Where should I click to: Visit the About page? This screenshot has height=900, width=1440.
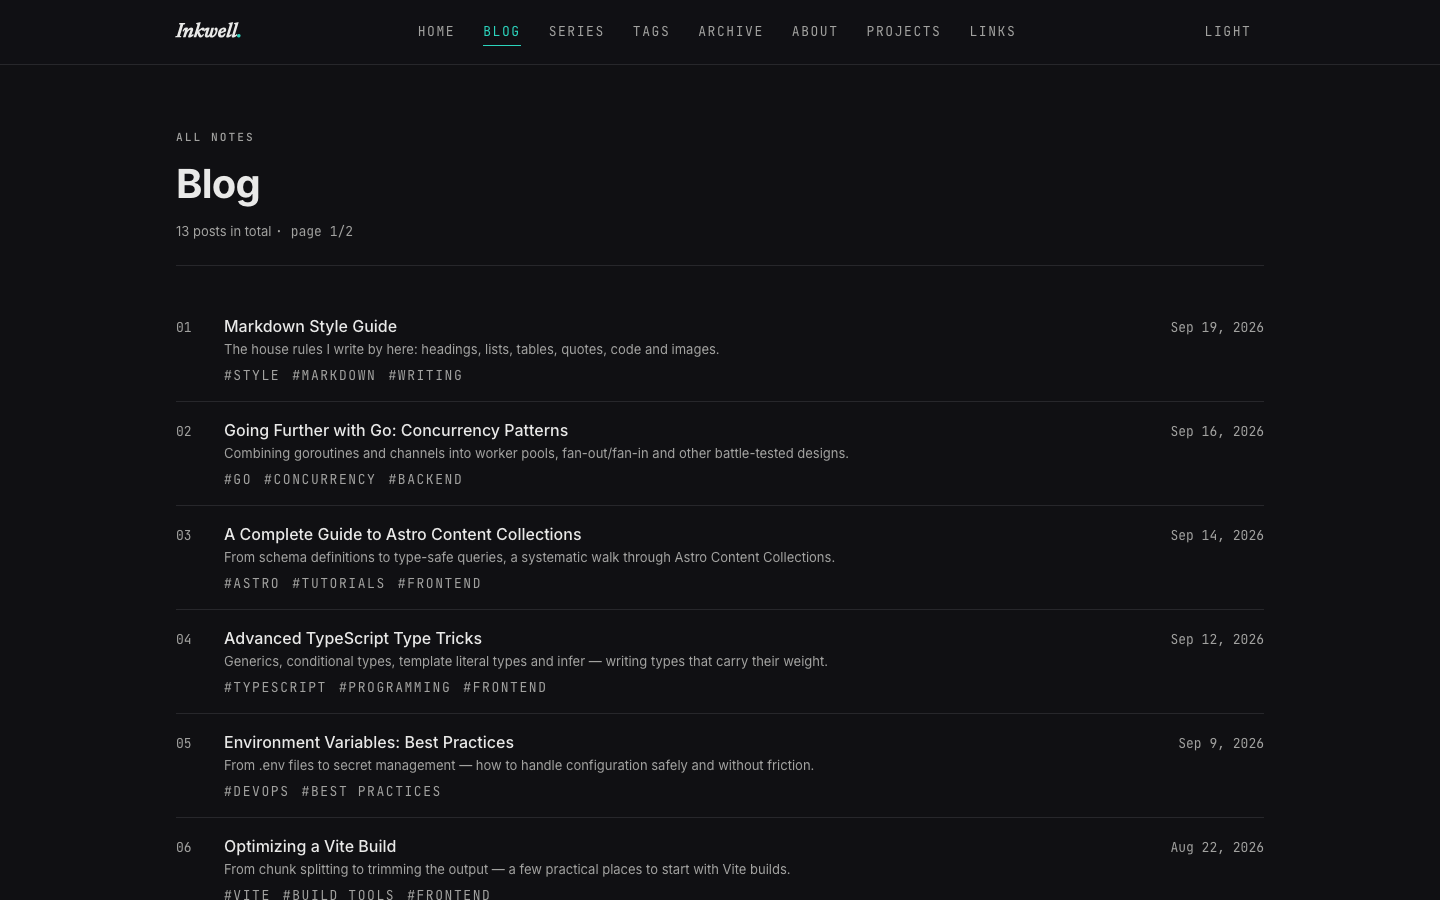pyautogui.click(x=815, y=32)
